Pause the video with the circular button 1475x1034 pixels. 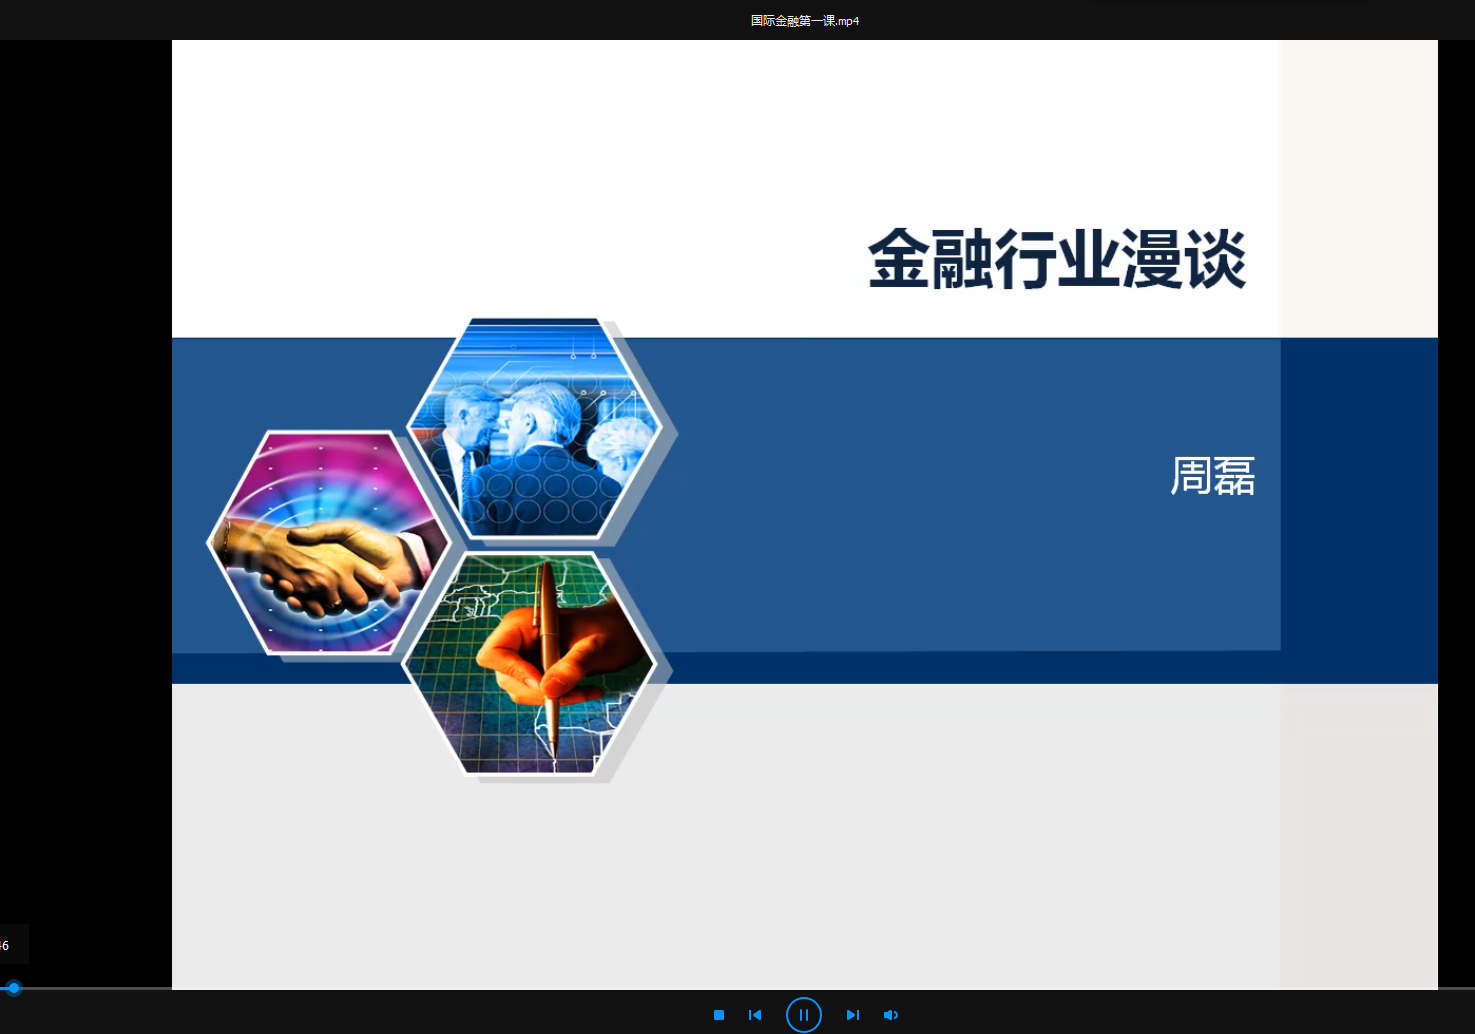click(804, 1015)
